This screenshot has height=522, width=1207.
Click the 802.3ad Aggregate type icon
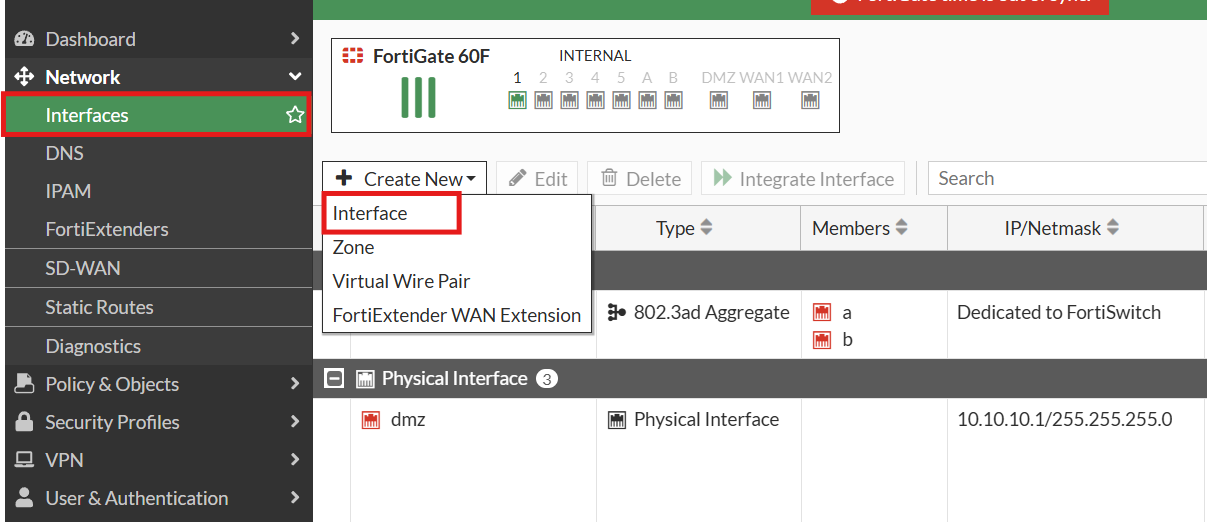(x=617, y=313)
